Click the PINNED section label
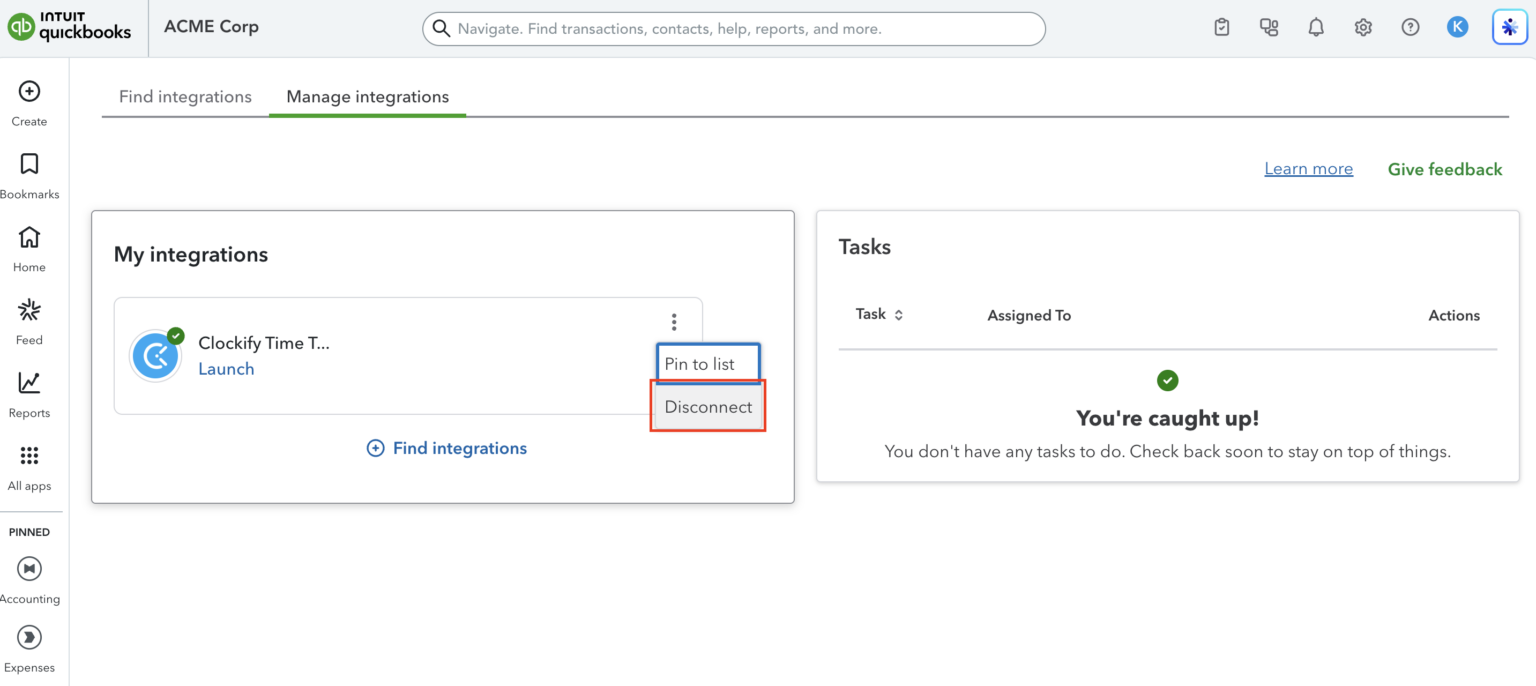This screenshot has height=686, width=1536. coord(30,532)
